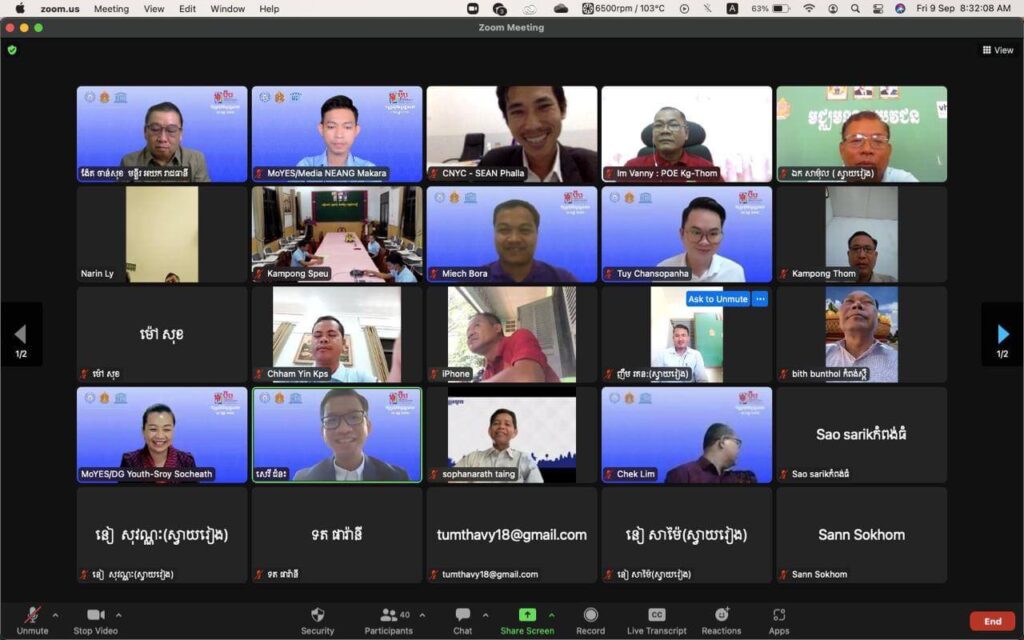Viewport: 1024px width, 640px height.
Task: Open the View layout options
Action: [997, 50]
